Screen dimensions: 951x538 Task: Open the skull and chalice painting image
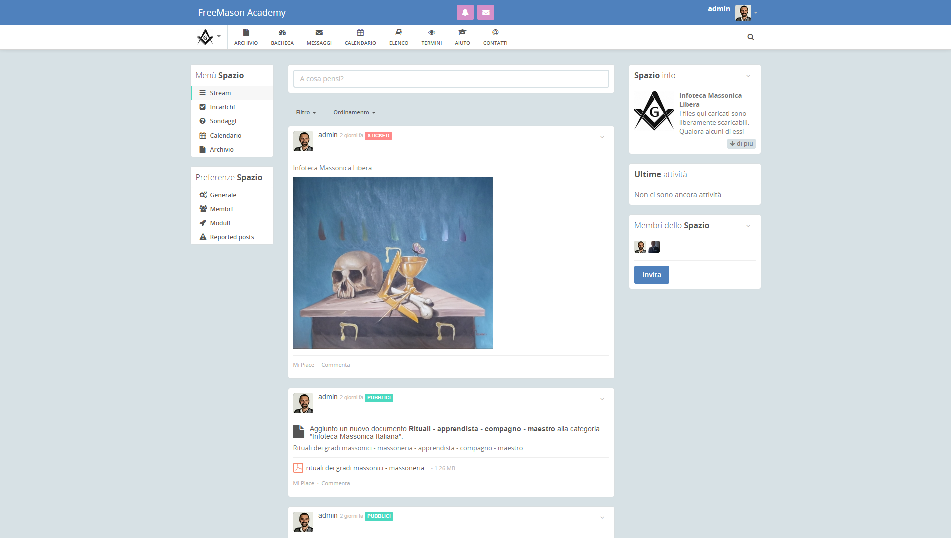click(x=393, y=263)
